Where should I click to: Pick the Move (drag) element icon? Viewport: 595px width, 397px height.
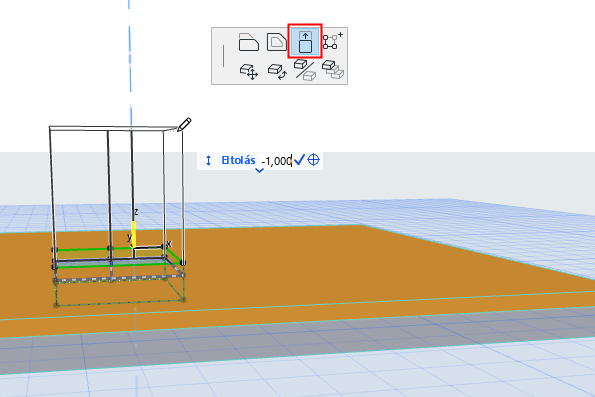[249, 71]
